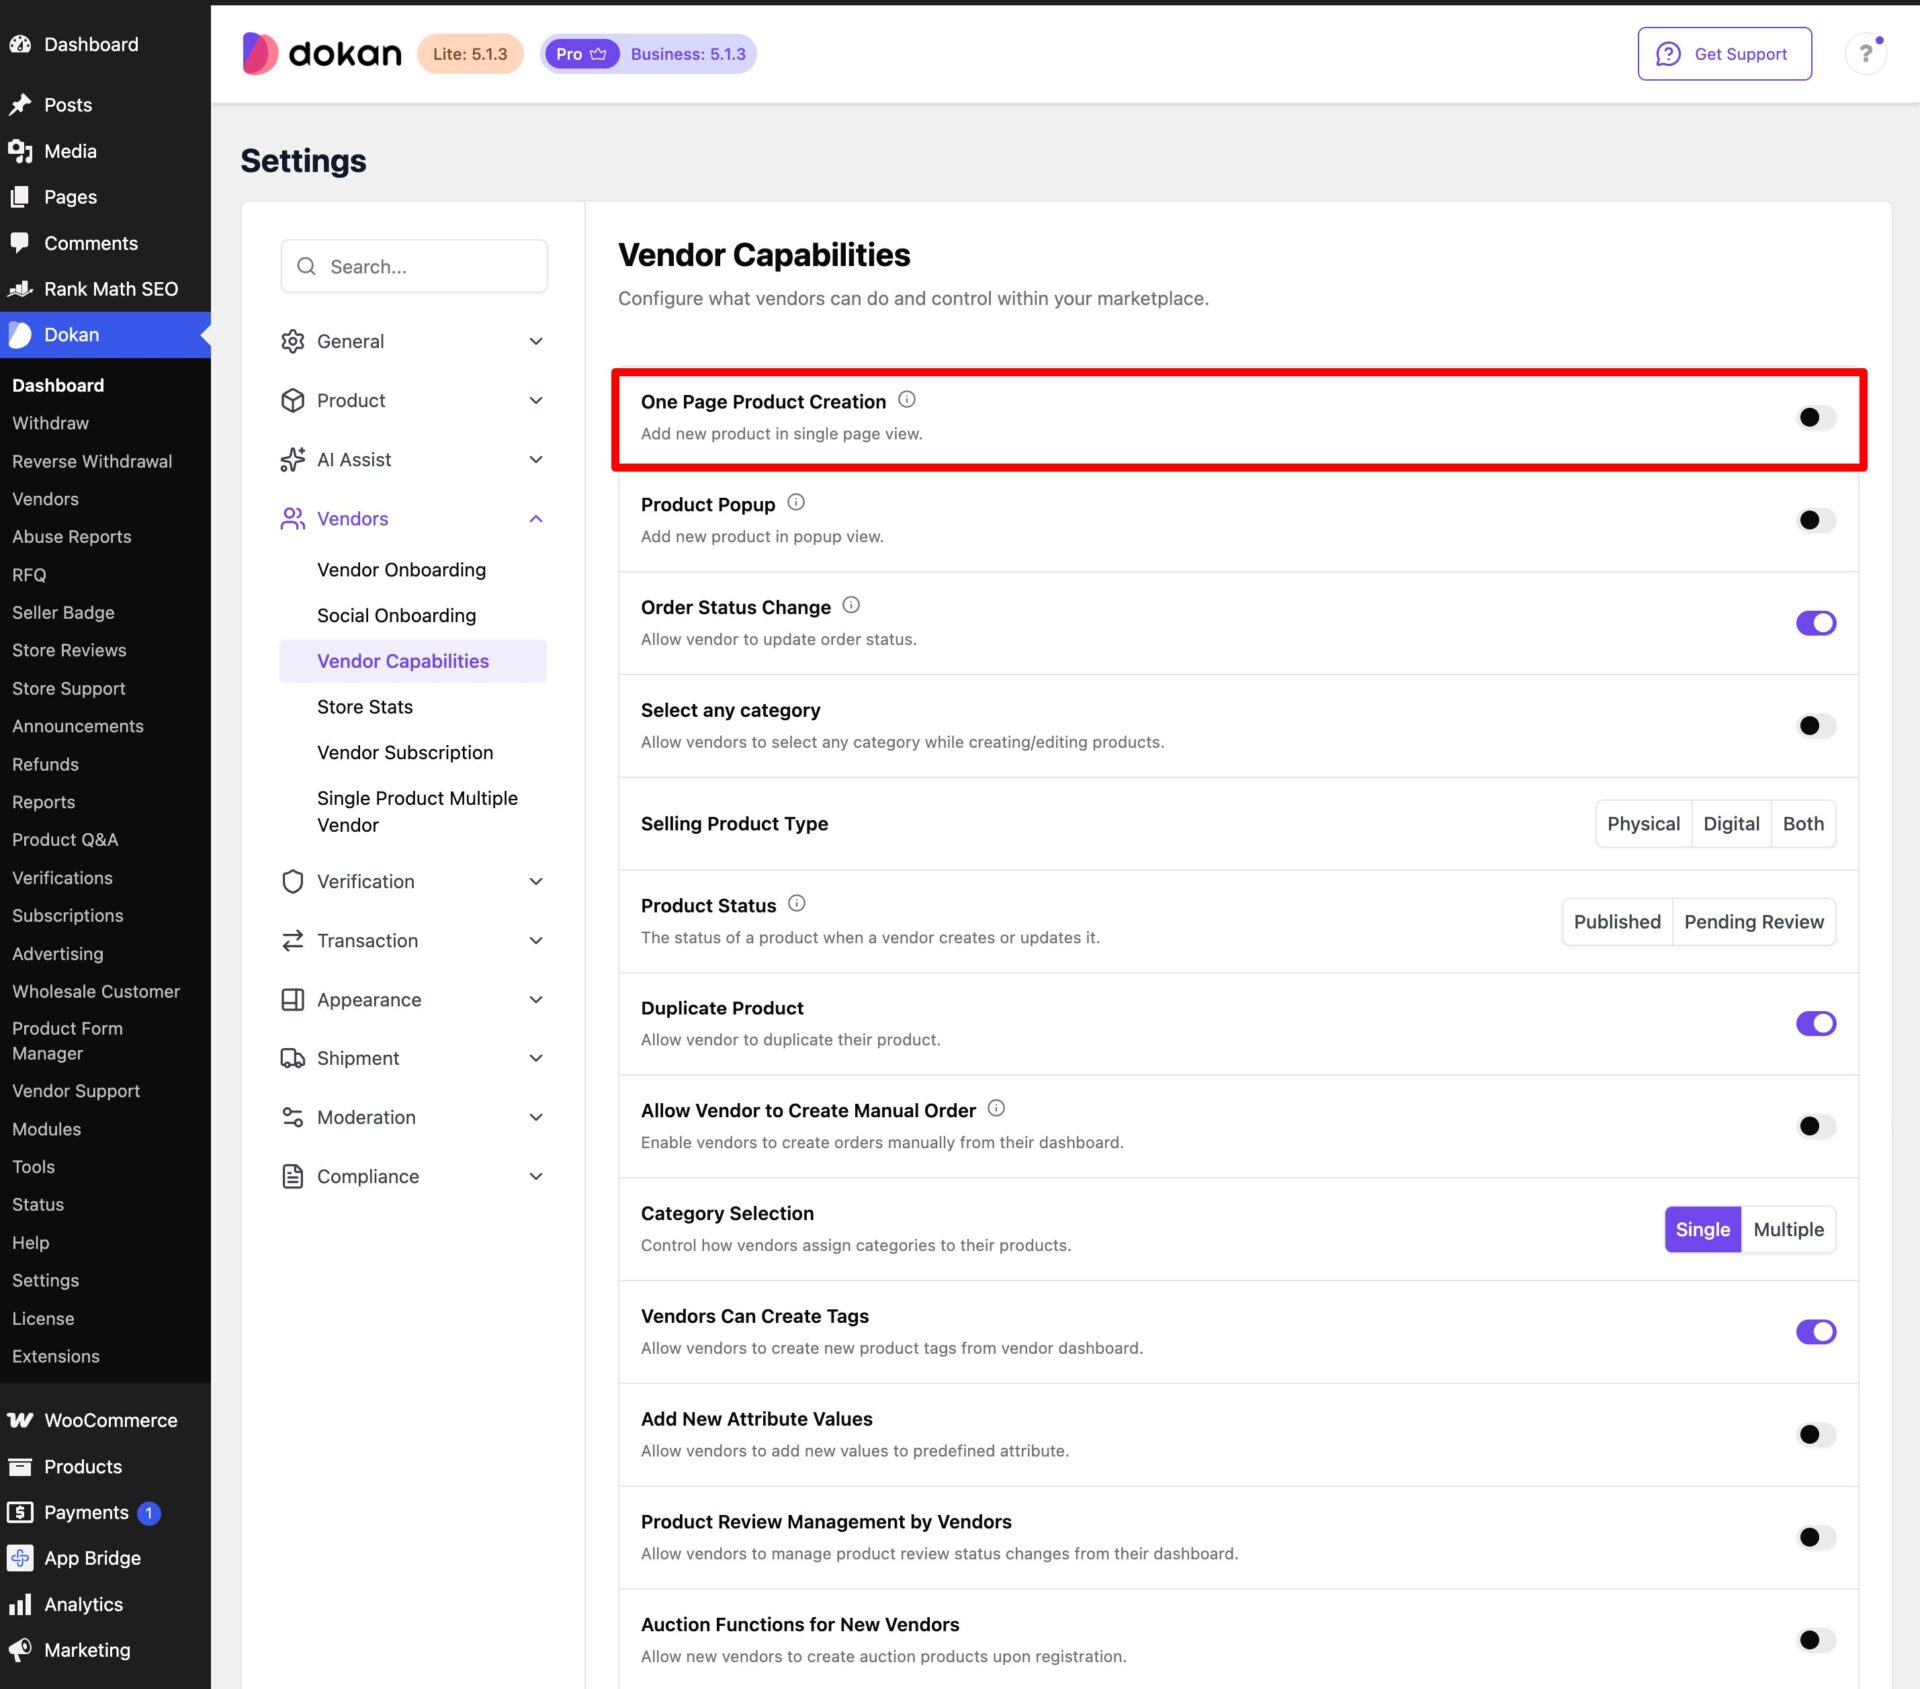Click the Product box icon
Screen dimensions: 1920x1689
pyautogui.click(x=292, y=401)
